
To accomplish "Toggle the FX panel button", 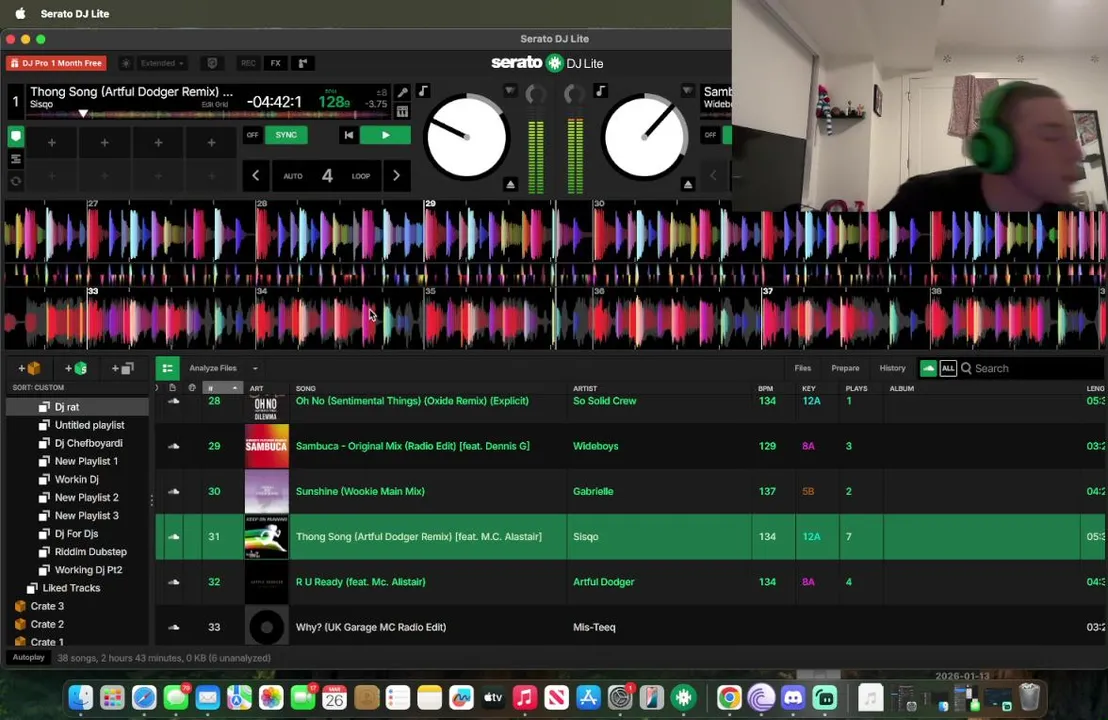I will pyautogui.click(x=276, y=63).
